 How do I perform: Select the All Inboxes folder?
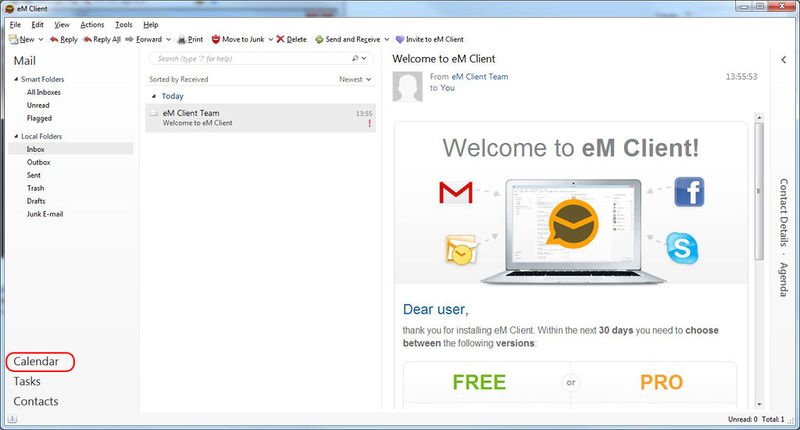point(44,92)
